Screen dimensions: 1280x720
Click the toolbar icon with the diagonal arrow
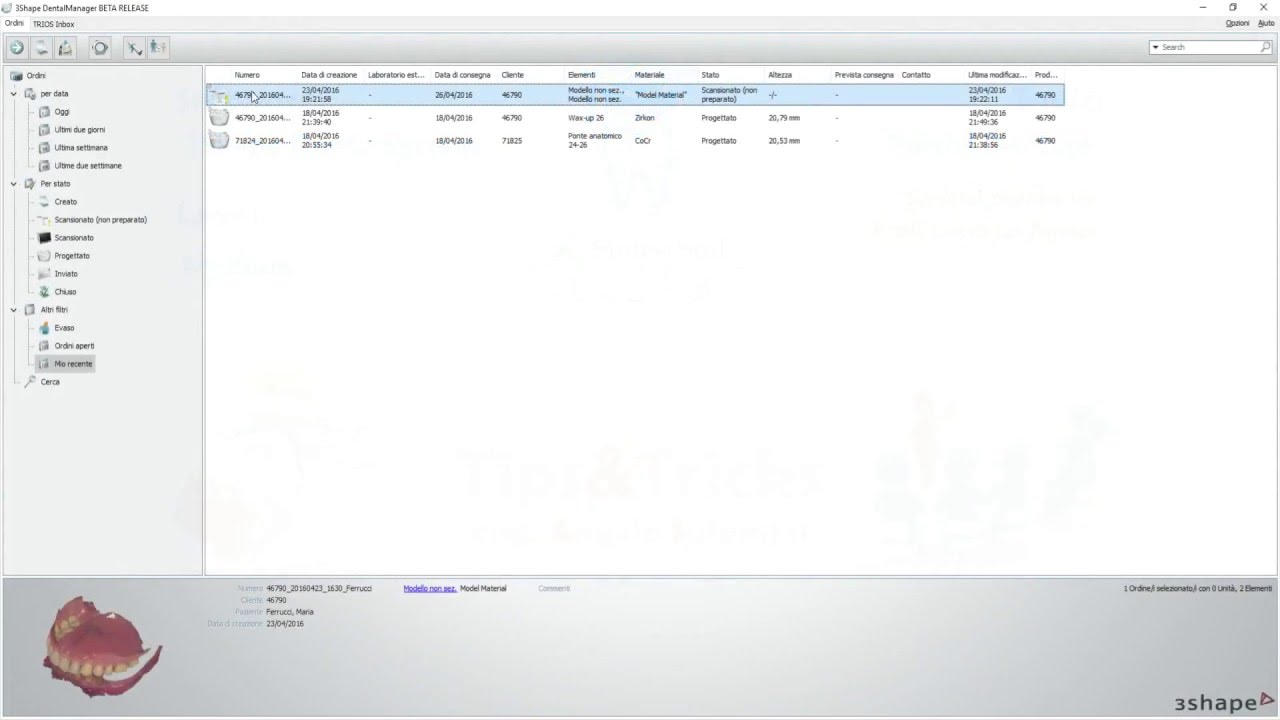134,47
